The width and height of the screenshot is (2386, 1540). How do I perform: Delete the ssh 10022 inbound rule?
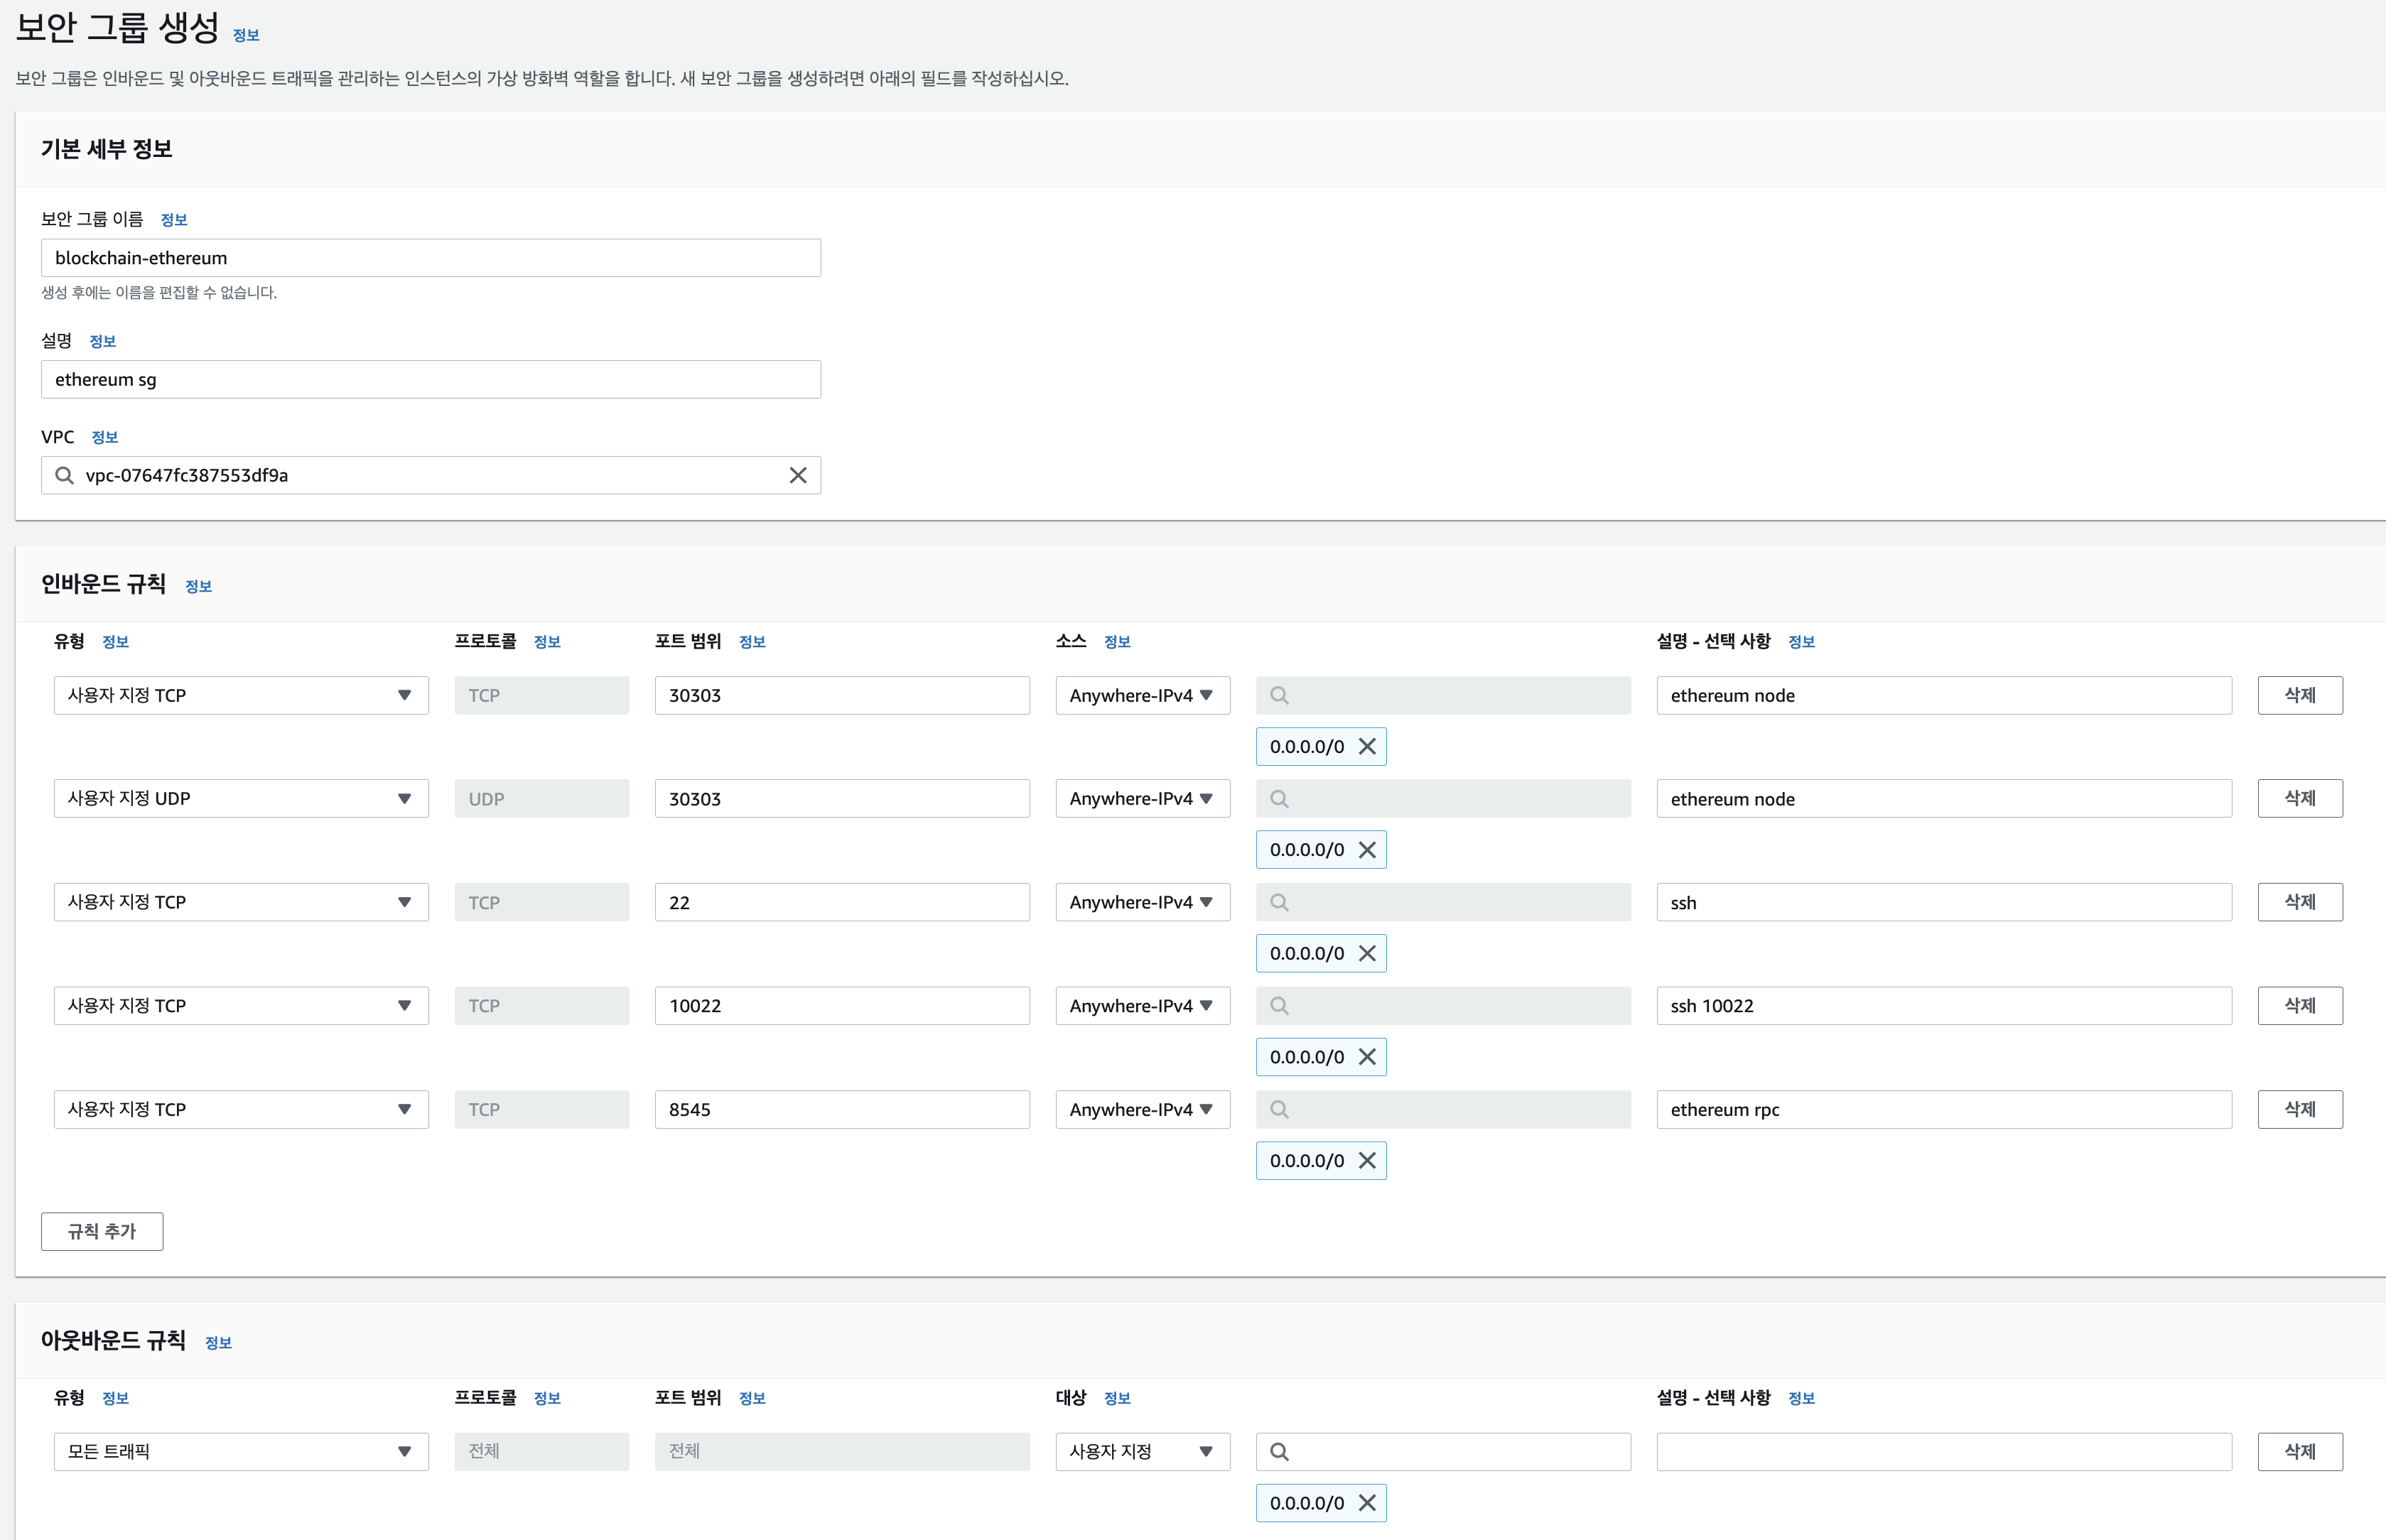point(2299,1005)
